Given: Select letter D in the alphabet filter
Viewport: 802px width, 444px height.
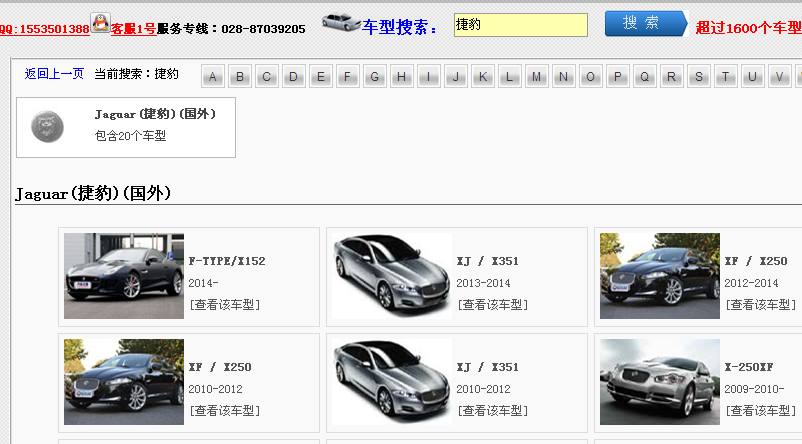Looking at the screenshot, I should (294, 76).
